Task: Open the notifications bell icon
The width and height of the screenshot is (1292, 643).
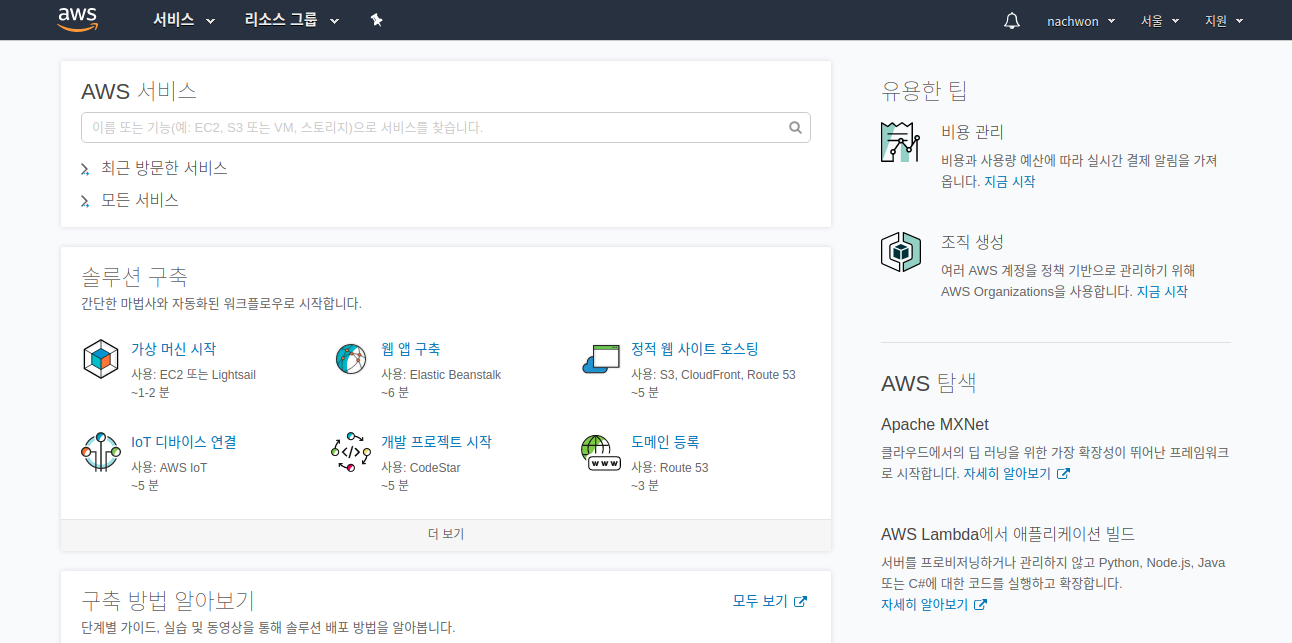Action: [1011, 20]
